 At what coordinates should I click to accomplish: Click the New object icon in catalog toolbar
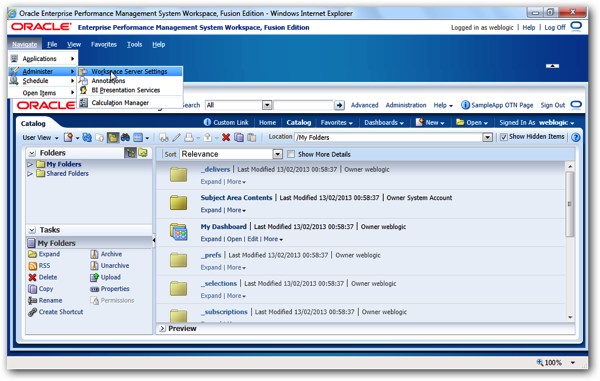(68, 137)
